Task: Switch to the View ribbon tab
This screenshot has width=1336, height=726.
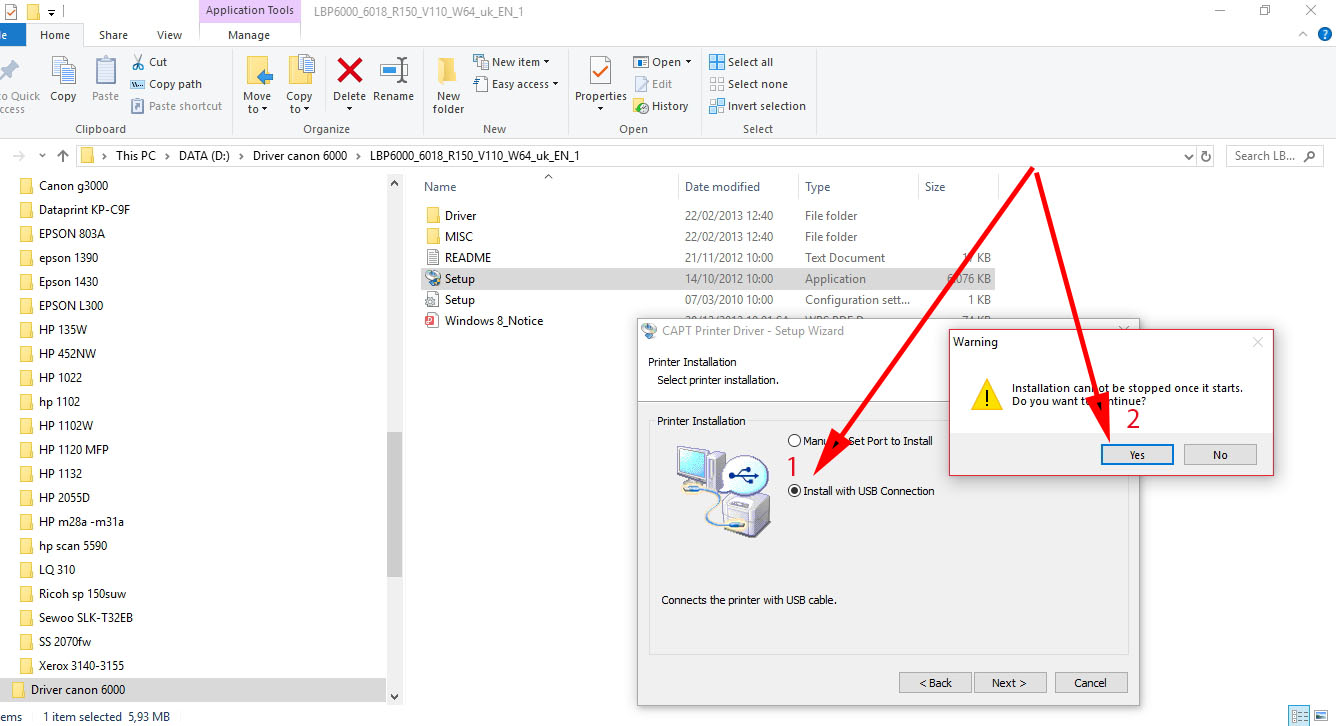Action: (169, 35)
